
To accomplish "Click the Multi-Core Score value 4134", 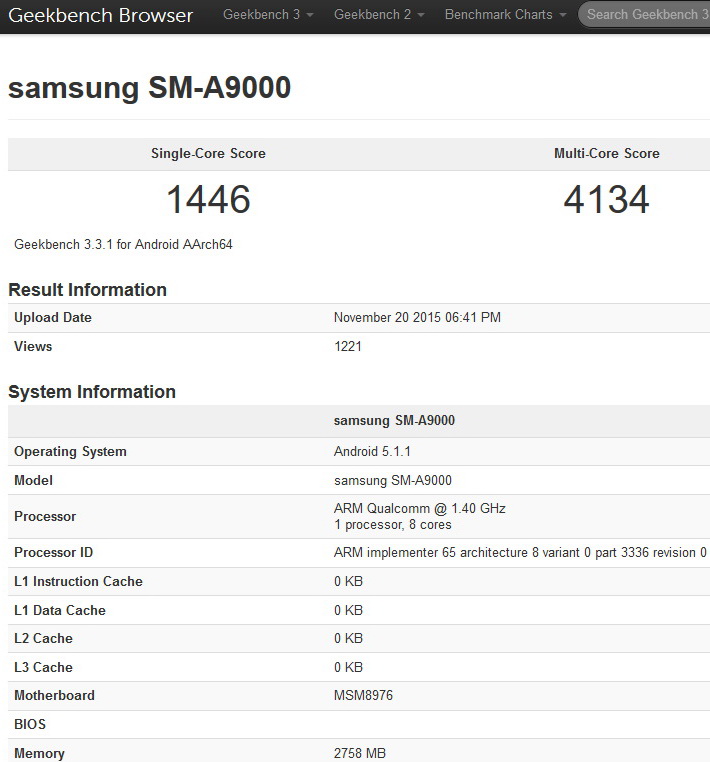I will [606, 199].
